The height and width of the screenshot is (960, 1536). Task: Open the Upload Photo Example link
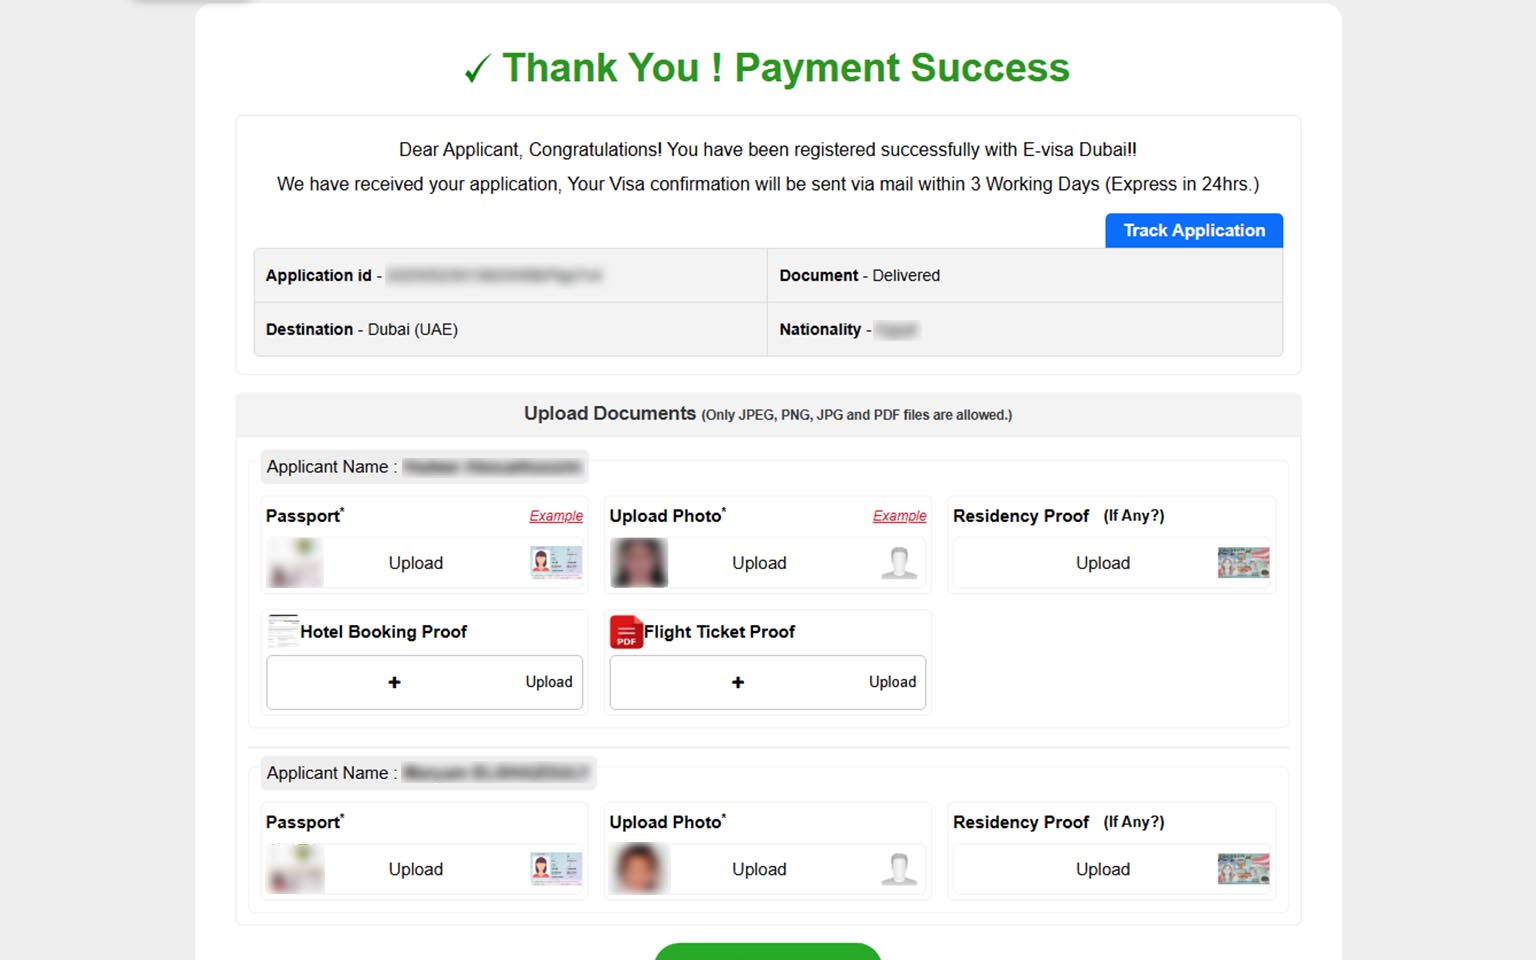click(x=899, y=516)
